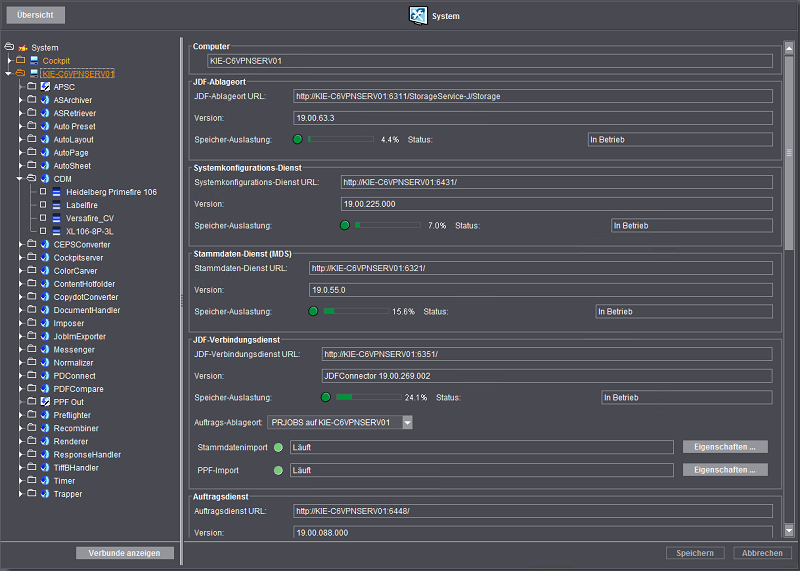Toggle the Labelfire checkbox under CDM

pyautogui.click(x=43, y=205)
